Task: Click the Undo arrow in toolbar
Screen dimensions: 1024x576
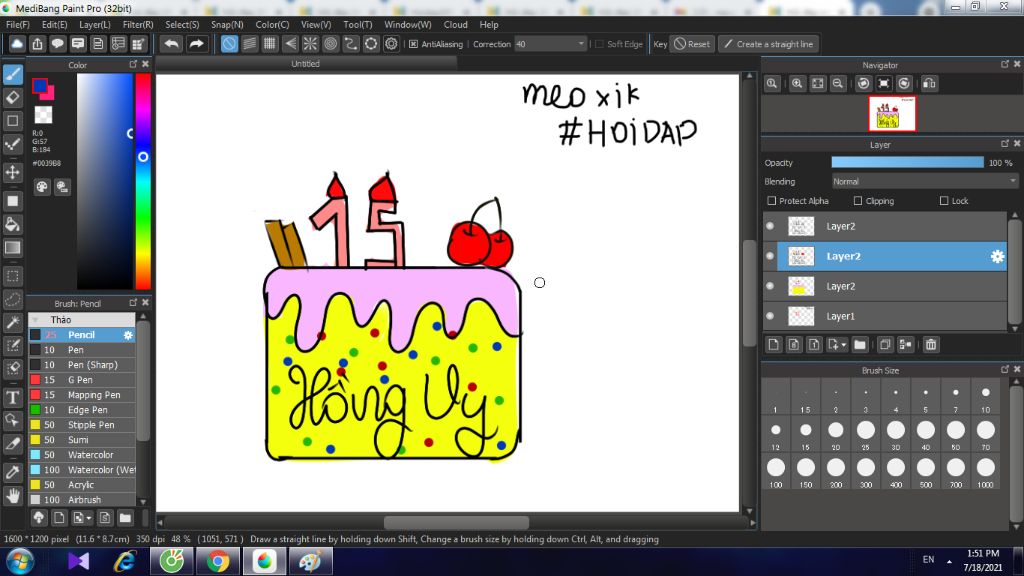Action: point(172,44)
